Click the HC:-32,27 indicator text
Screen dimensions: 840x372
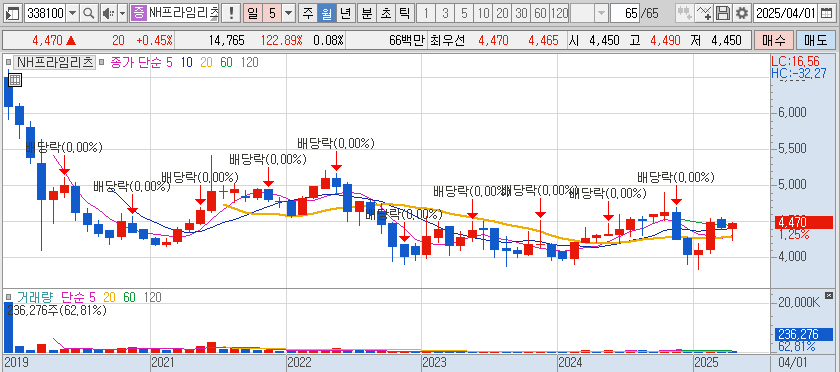coord(799,73)
